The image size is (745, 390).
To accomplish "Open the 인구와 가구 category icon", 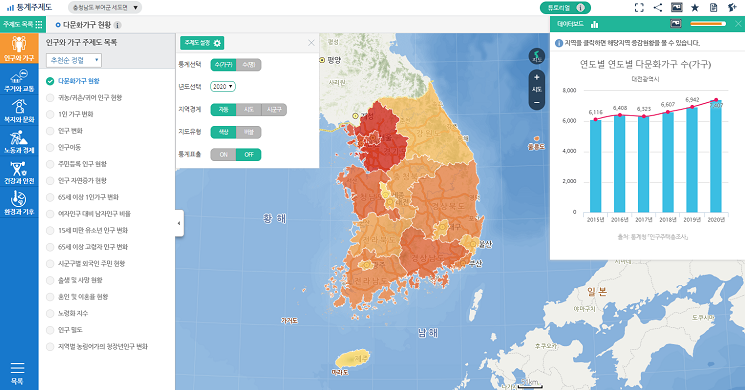I will click(x=19, y=48).
